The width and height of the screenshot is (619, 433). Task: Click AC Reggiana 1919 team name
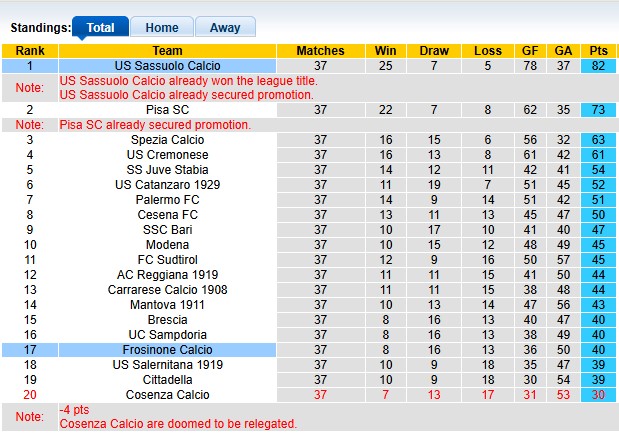click(167, 275)
